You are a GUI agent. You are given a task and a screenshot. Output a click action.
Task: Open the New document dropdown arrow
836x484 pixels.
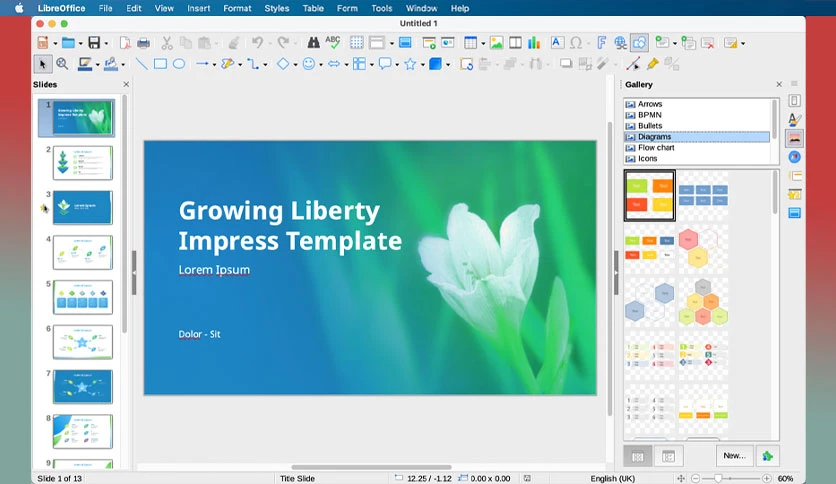click(x=55, y=43)
